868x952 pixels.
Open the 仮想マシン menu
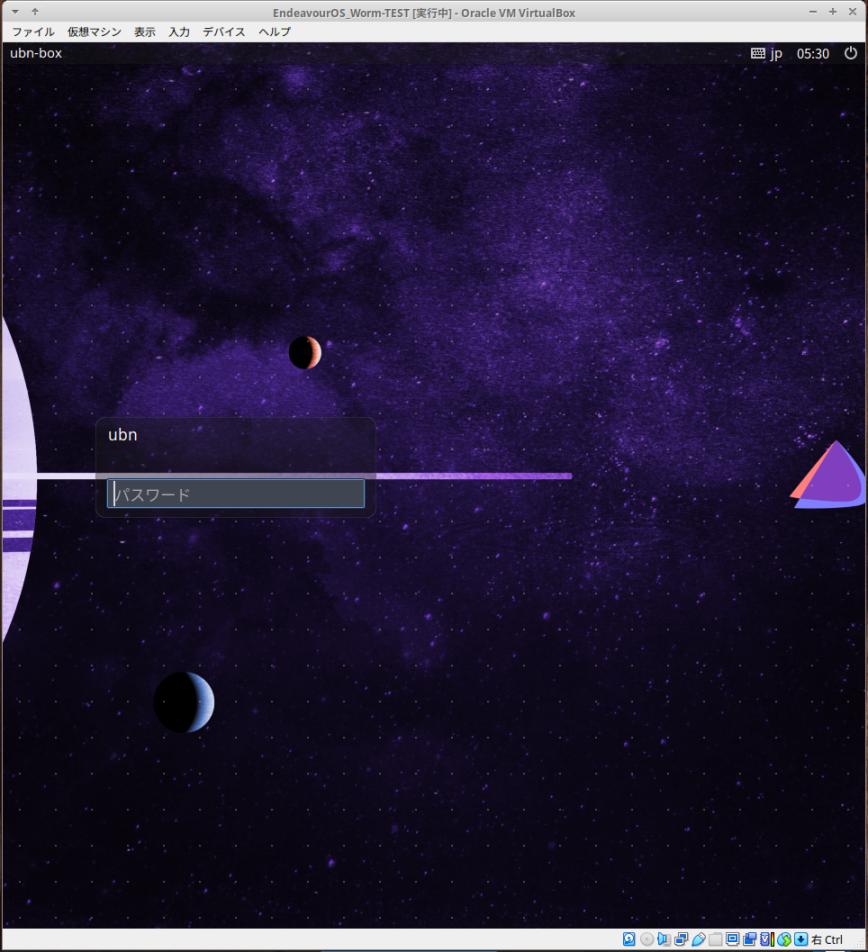tap(94, 32)
